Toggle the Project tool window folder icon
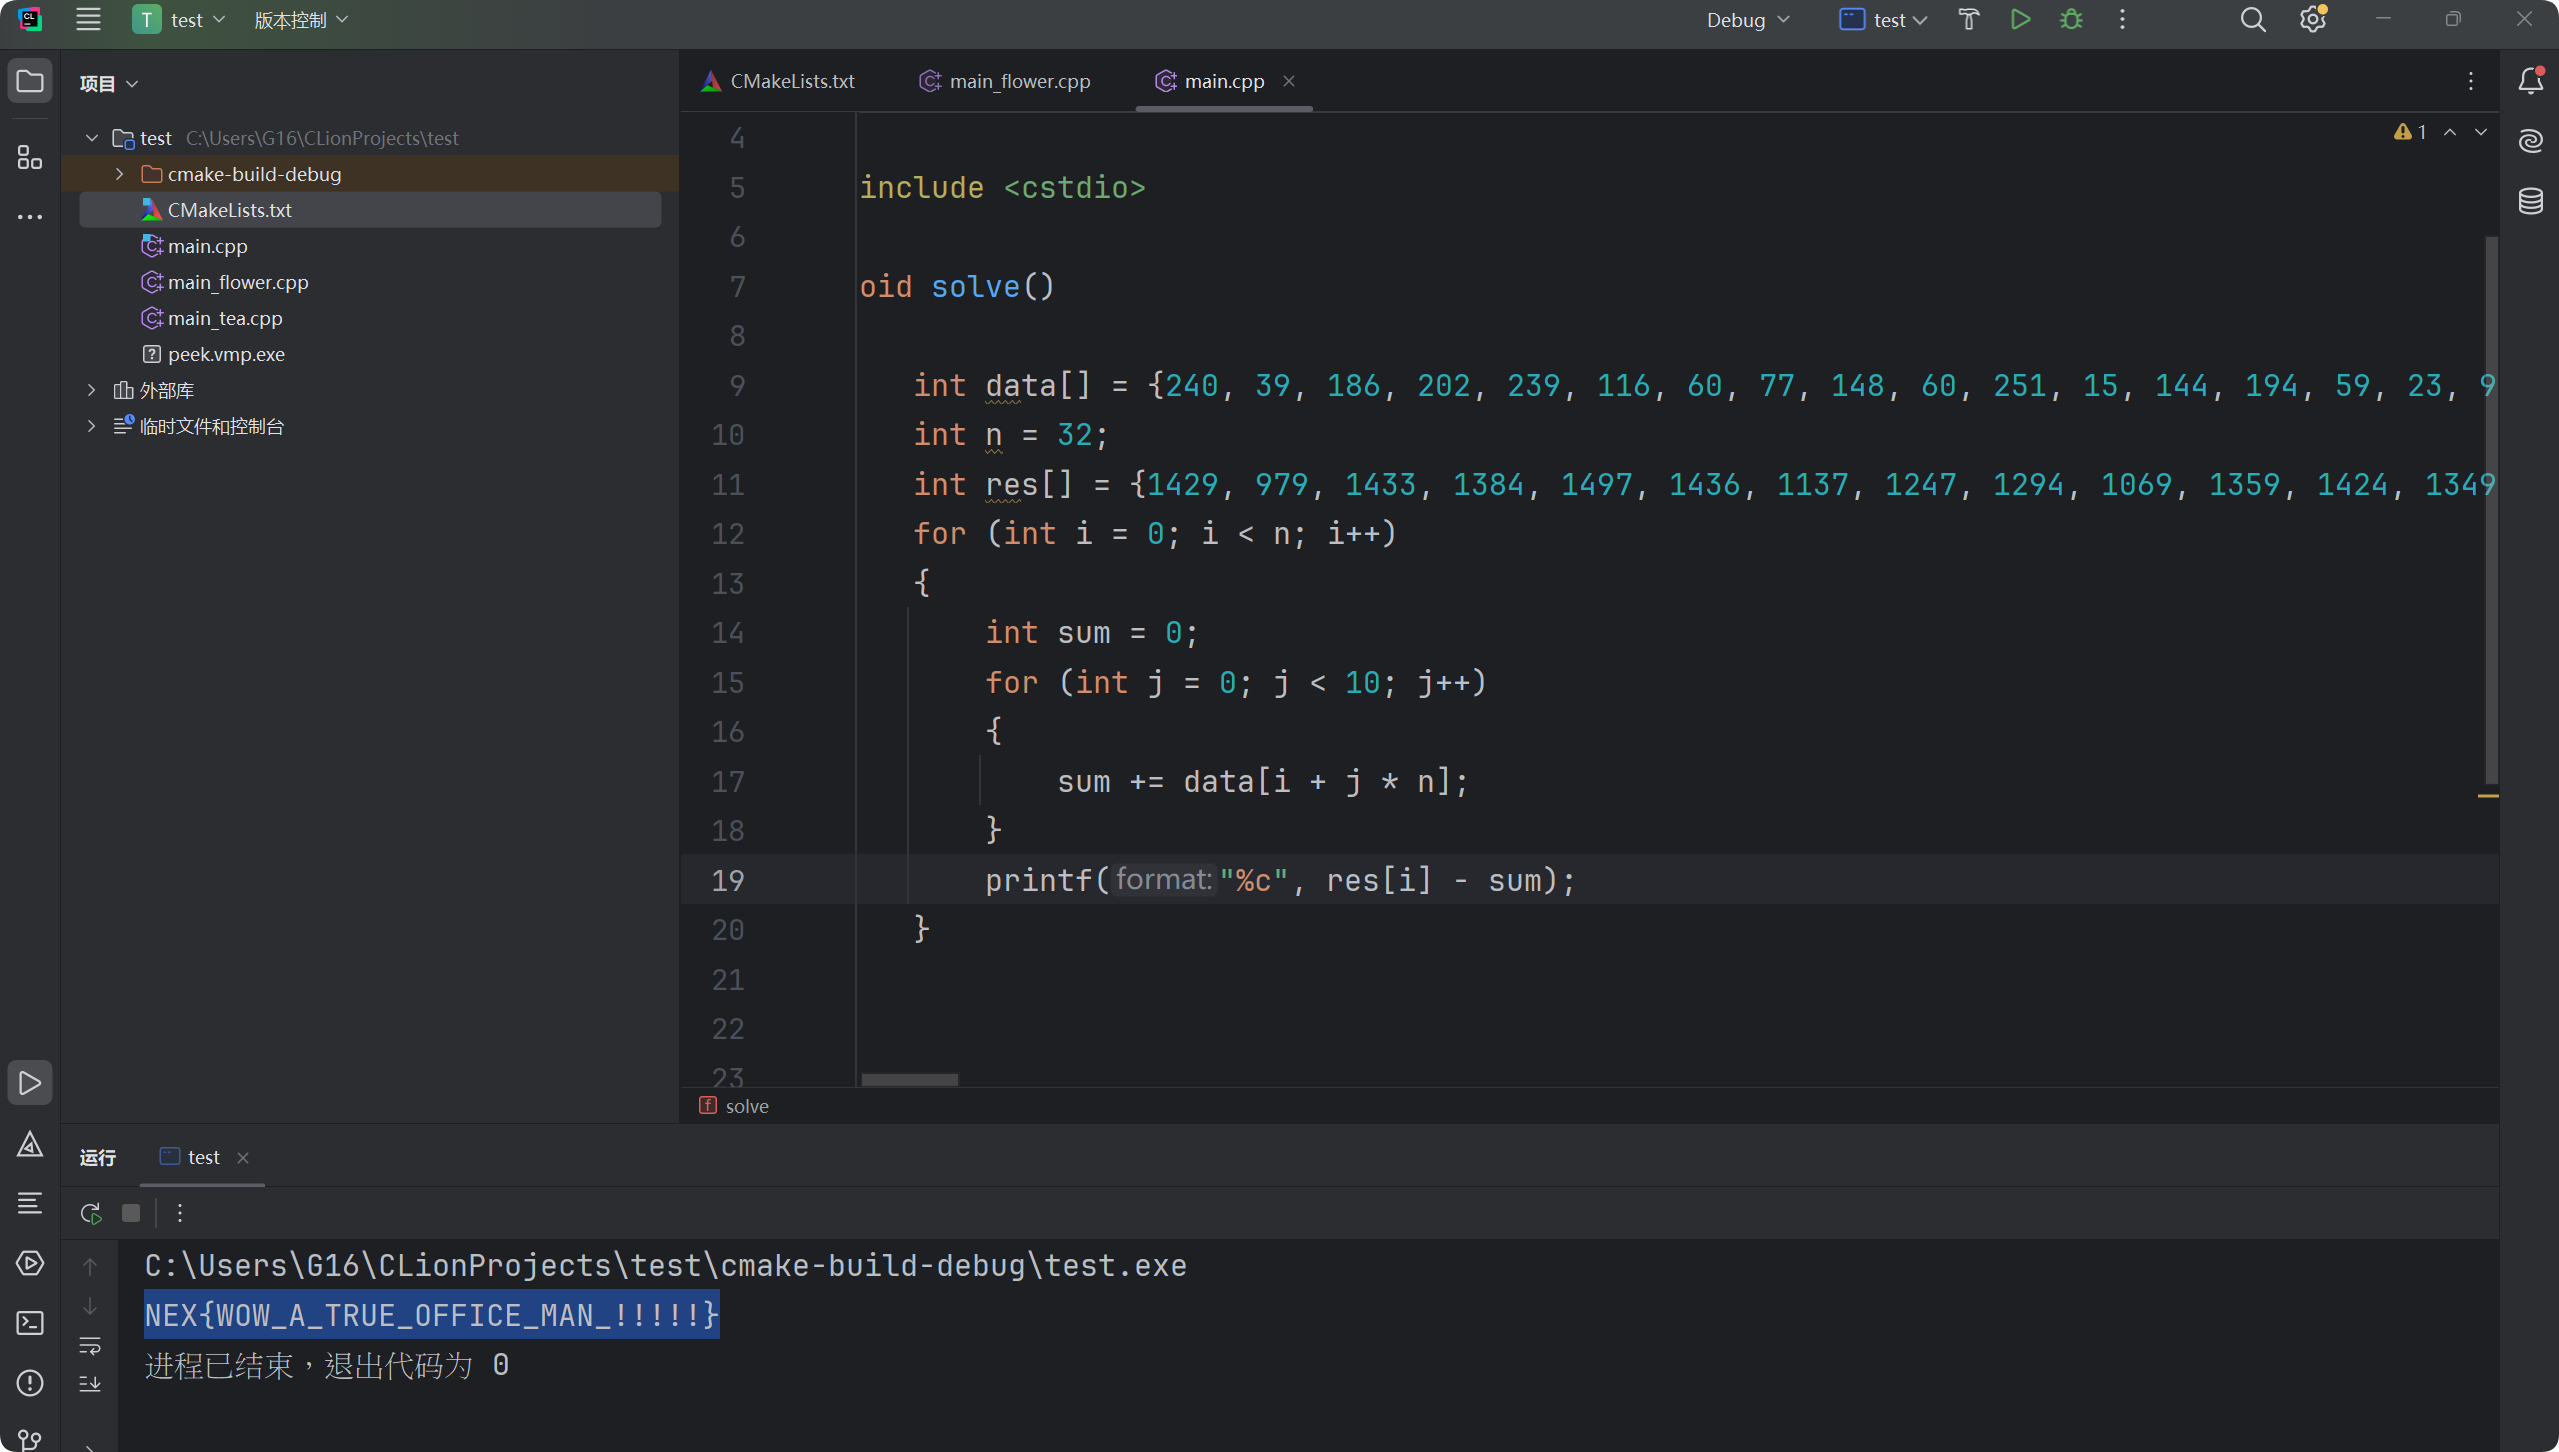2559x1452 pixels. click(x=30, y=81)
